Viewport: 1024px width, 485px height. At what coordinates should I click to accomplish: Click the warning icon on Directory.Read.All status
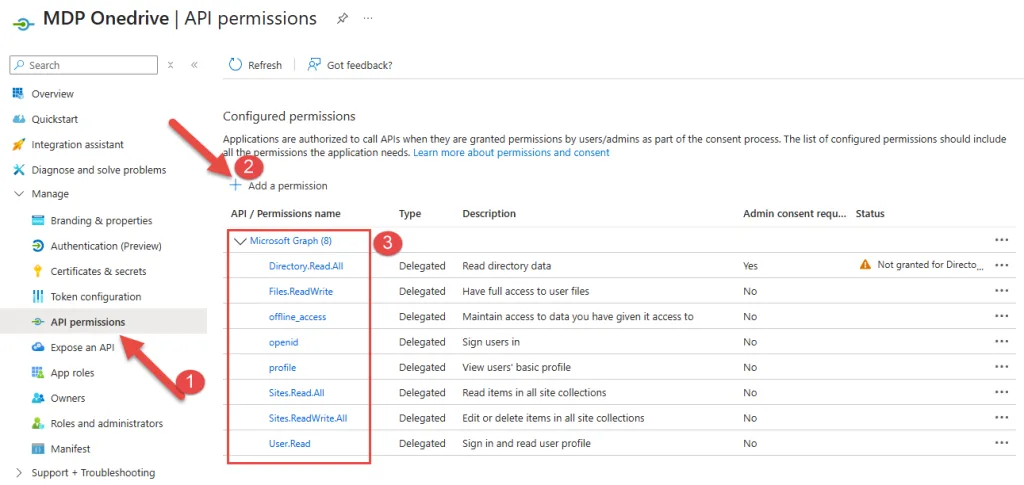[865, 265]
